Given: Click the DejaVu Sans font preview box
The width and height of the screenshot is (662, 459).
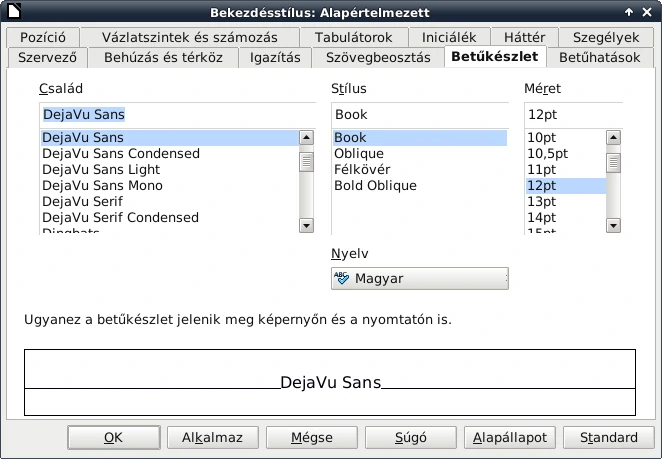Looking at the screenshot, I should (x=330, y=383).
